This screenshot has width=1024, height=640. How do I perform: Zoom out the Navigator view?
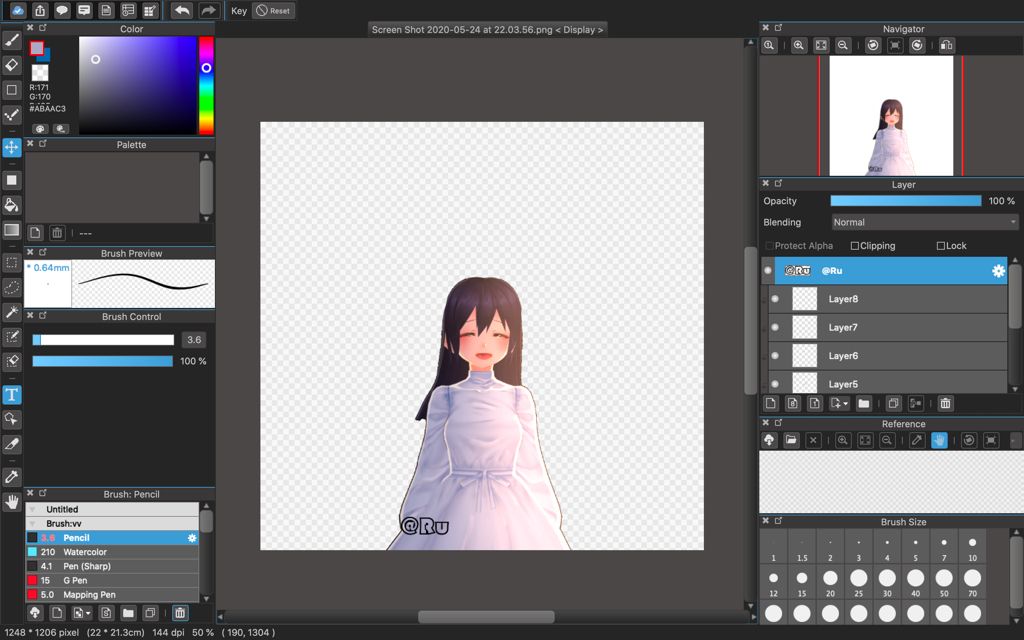click(x=842, y=45)
